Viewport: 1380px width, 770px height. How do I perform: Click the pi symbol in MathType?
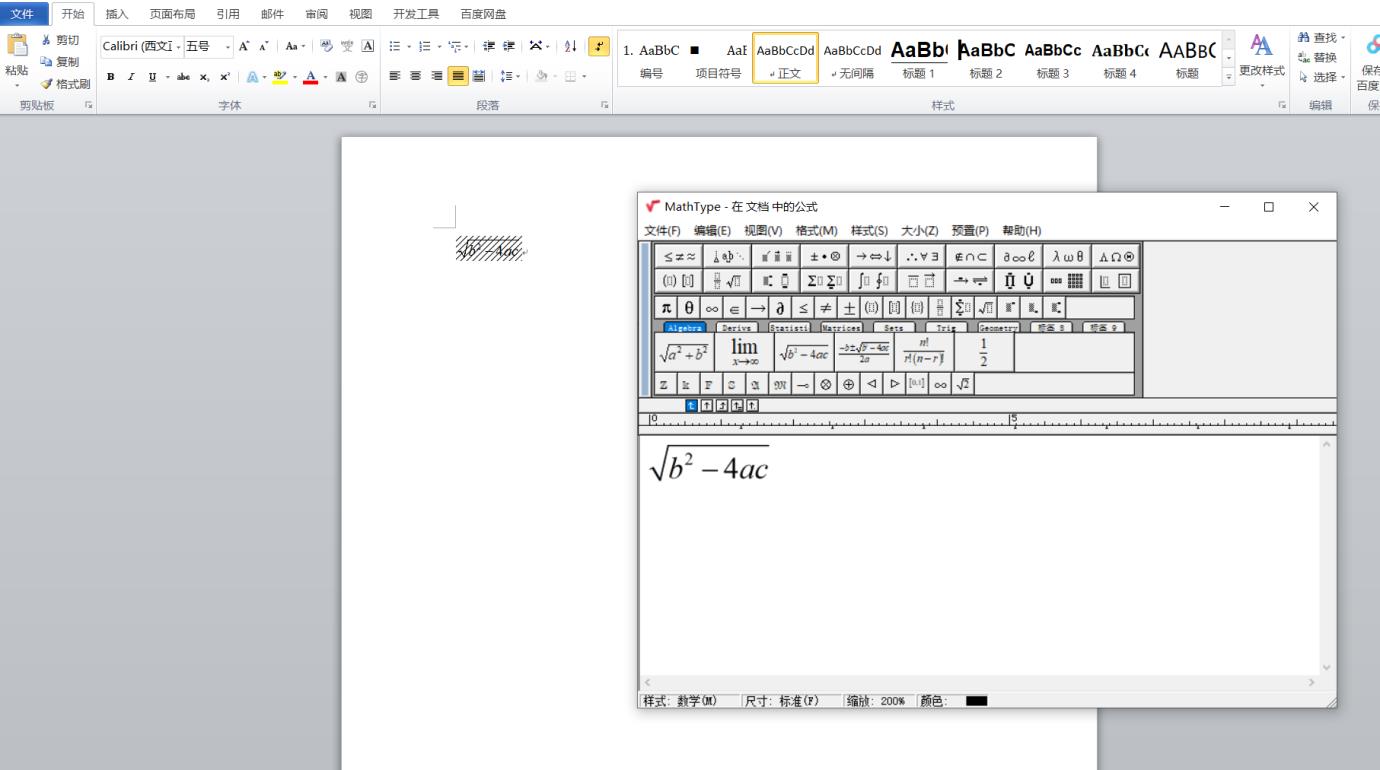pyautogui.click(x=667, y=308)
